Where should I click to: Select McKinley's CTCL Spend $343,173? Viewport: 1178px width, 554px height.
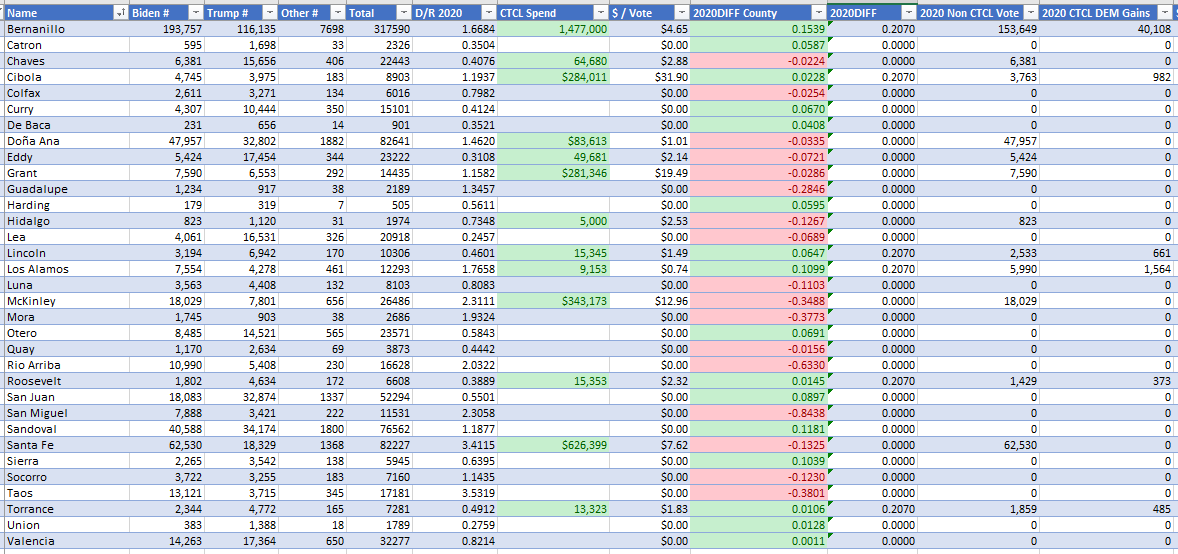click(x=553, y=301)
